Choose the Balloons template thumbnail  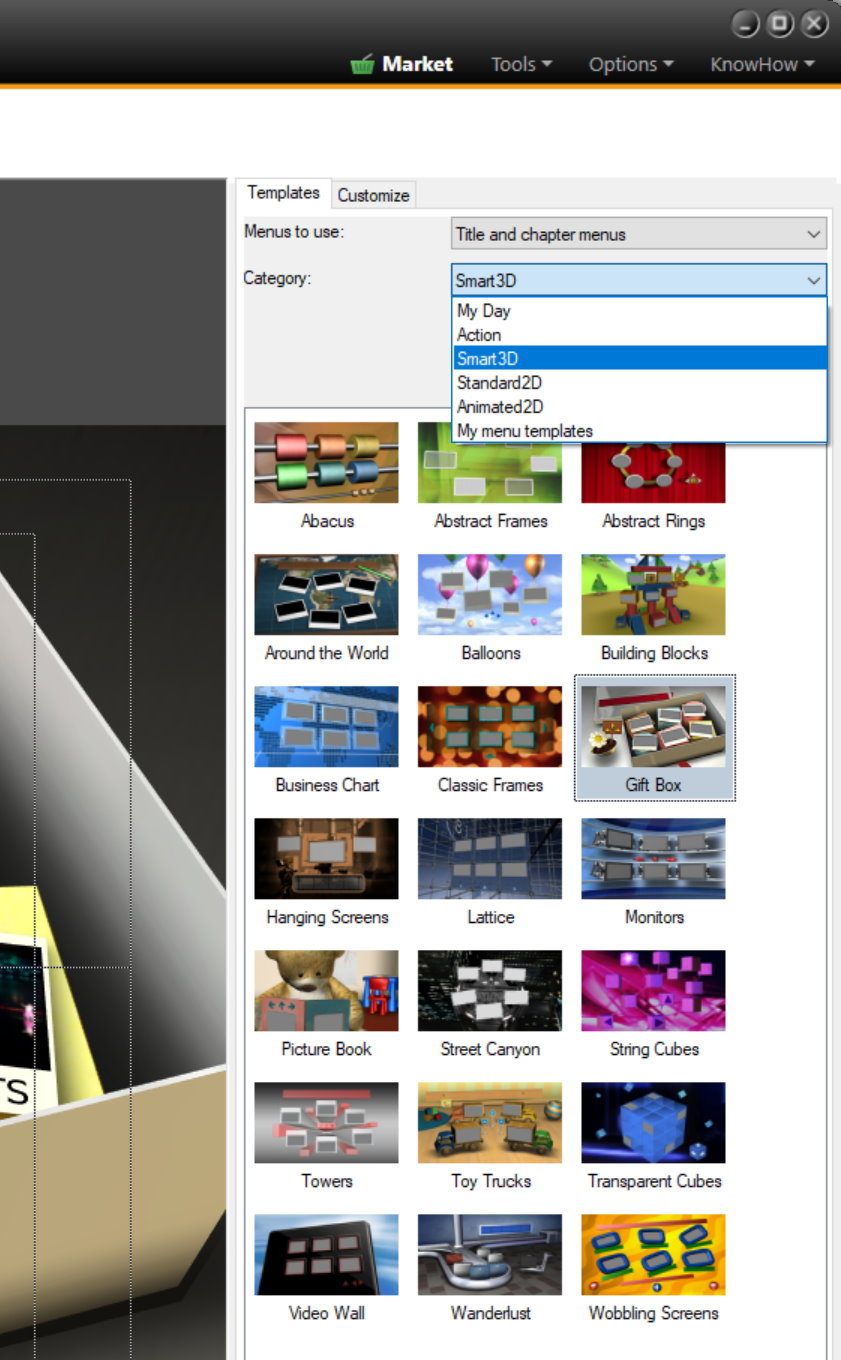pos(490,595)
